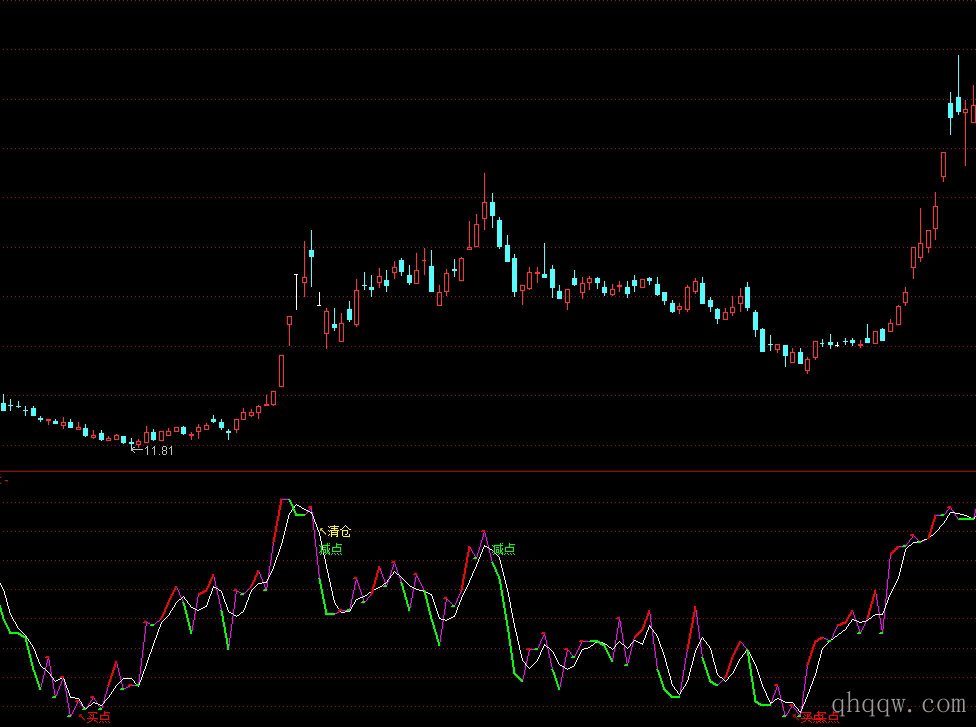Screen dimensions: 976x727
Task: Click the red 买点 marker at bottom left
Action: tap(97, 716)
